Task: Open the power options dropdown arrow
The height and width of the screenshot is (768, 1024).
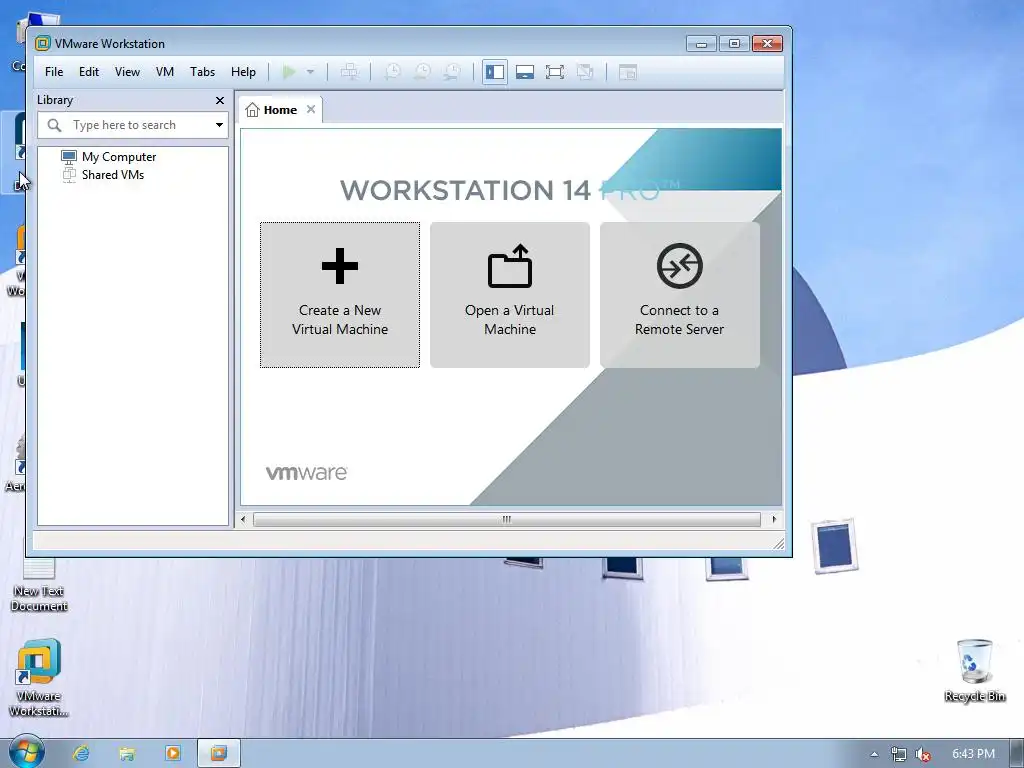Action: tap(311, 72)
